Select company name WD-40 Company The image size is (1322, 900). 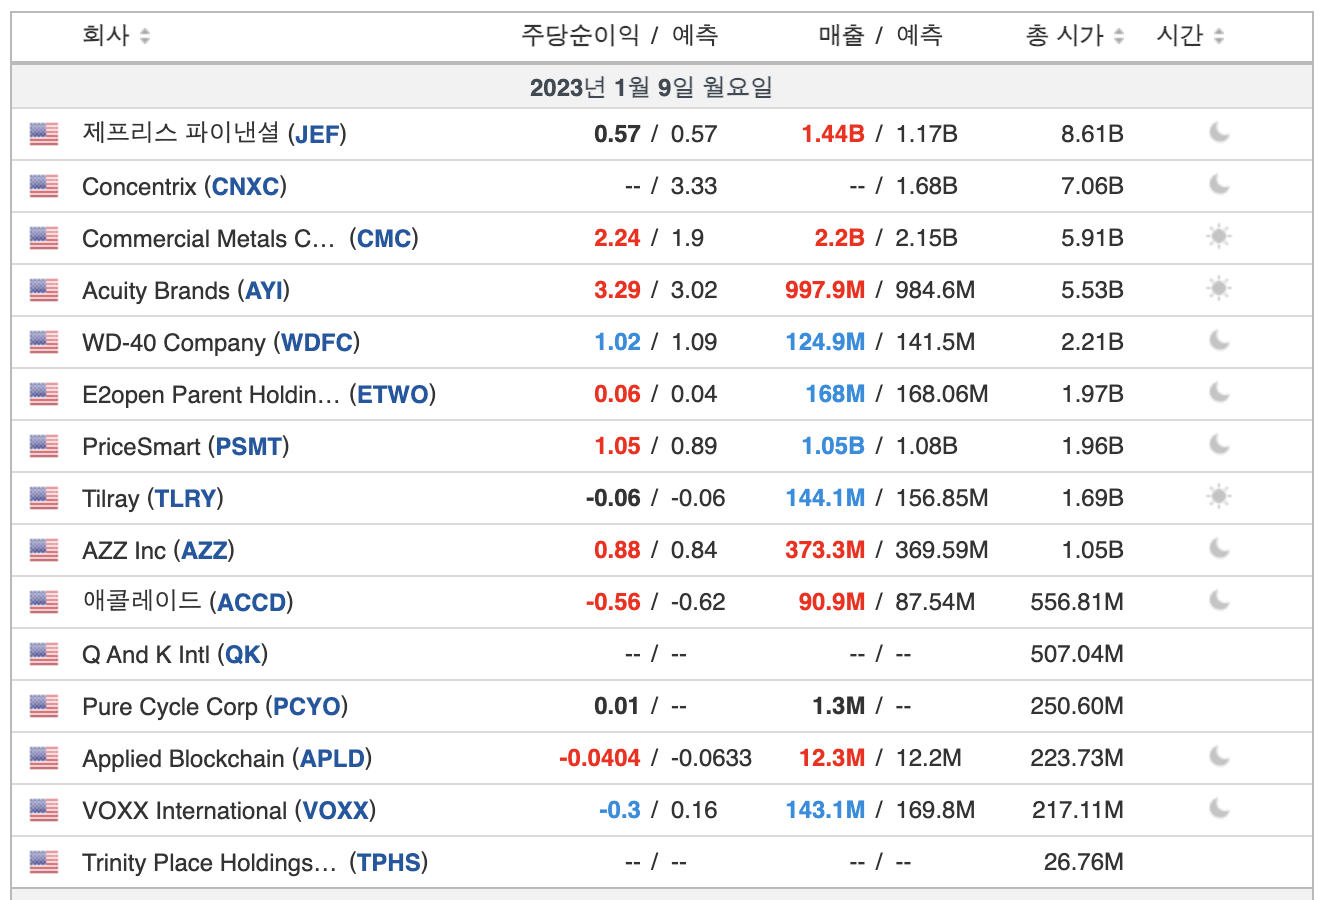pos(174,342)
